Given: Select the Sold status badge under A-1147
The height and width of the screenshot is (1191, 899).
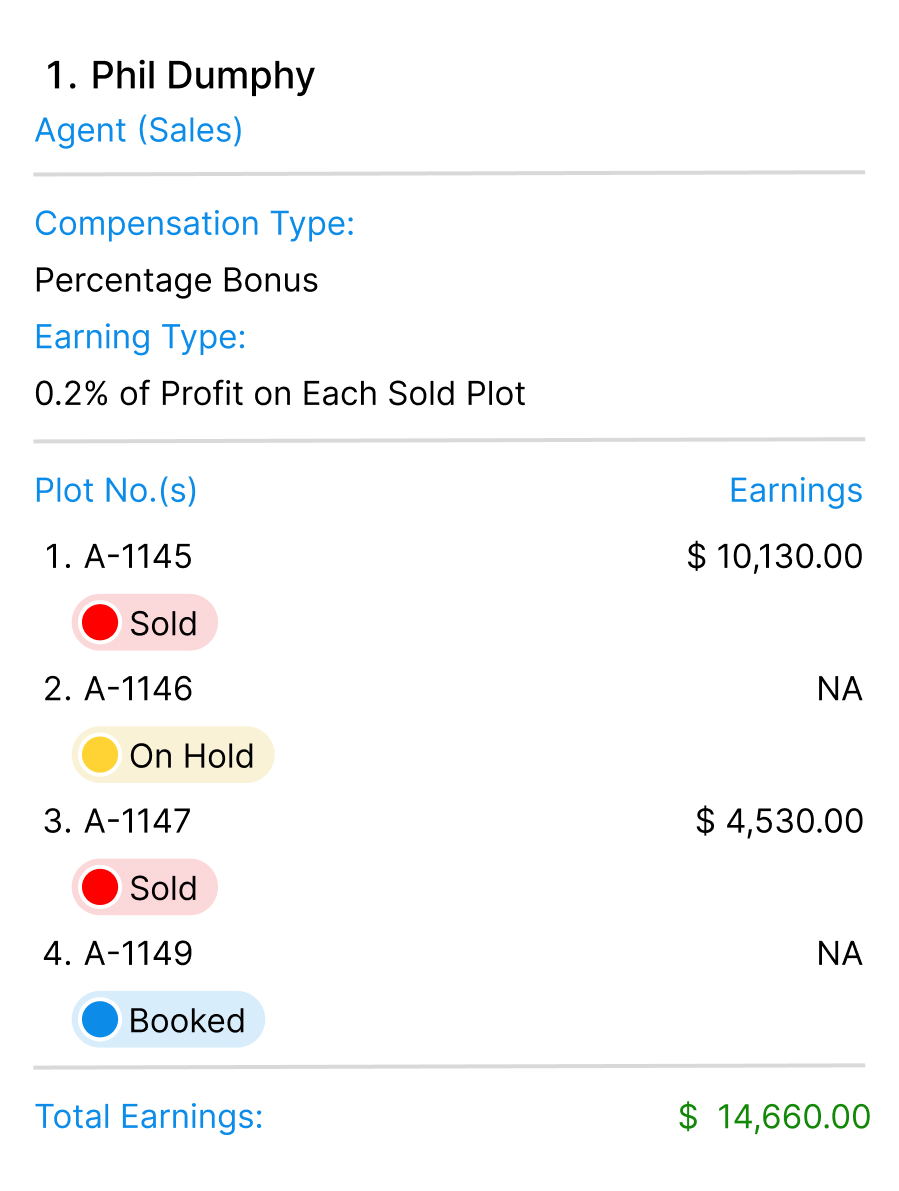Looking at the screenshot, I should click(145, 887).
